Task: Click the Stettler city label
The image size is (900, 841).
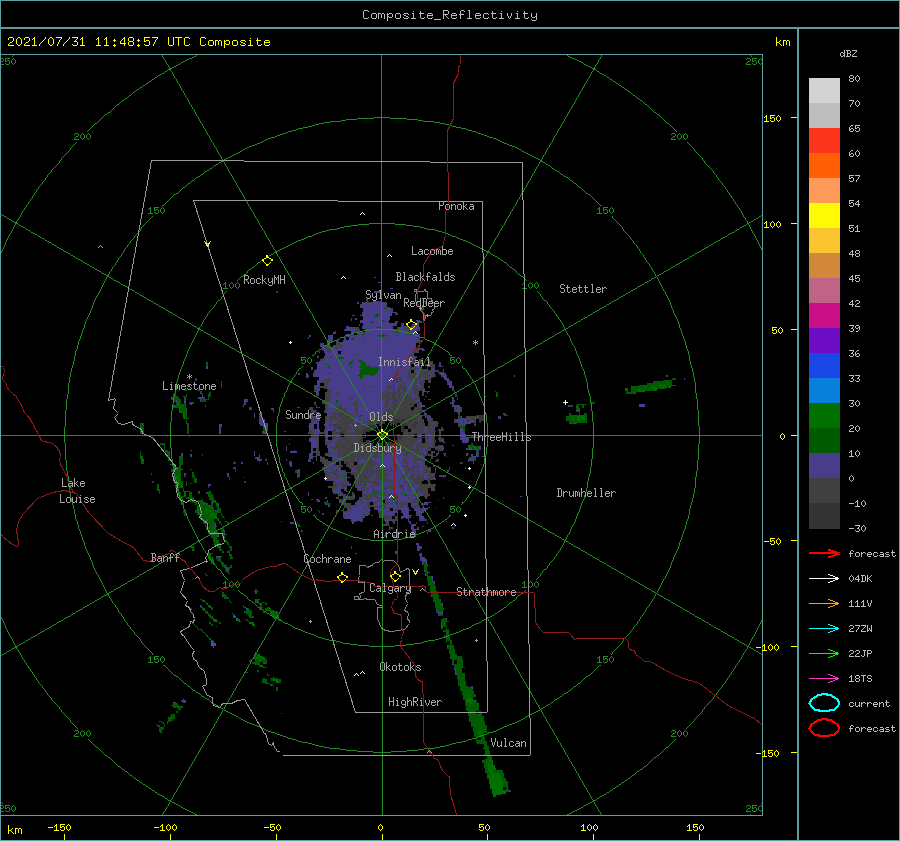Action: click(x=583, y=289)
